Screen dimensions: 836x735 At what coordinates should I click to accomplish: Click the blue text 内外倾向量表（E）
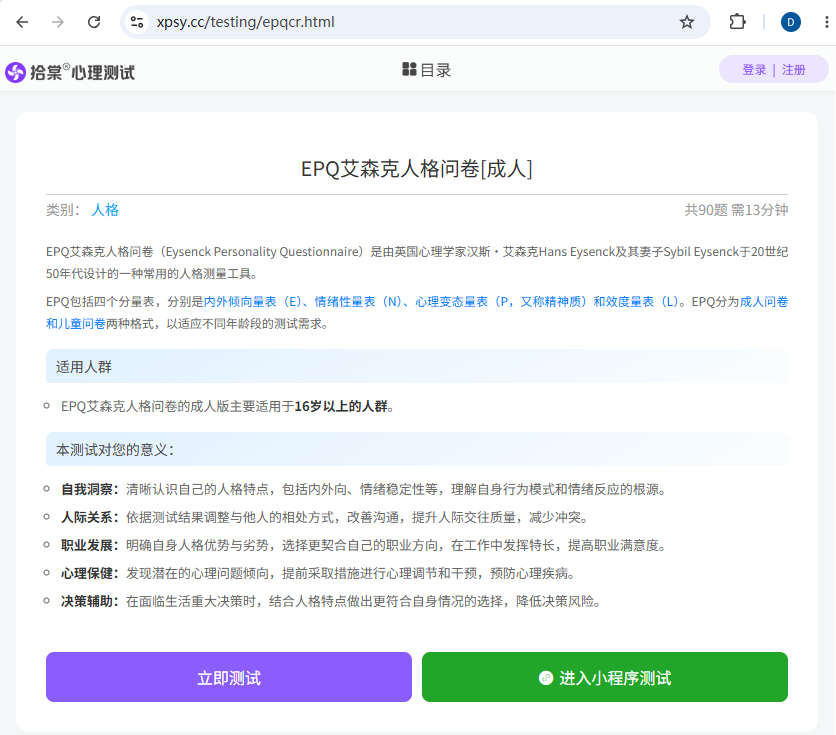(253, 302)
